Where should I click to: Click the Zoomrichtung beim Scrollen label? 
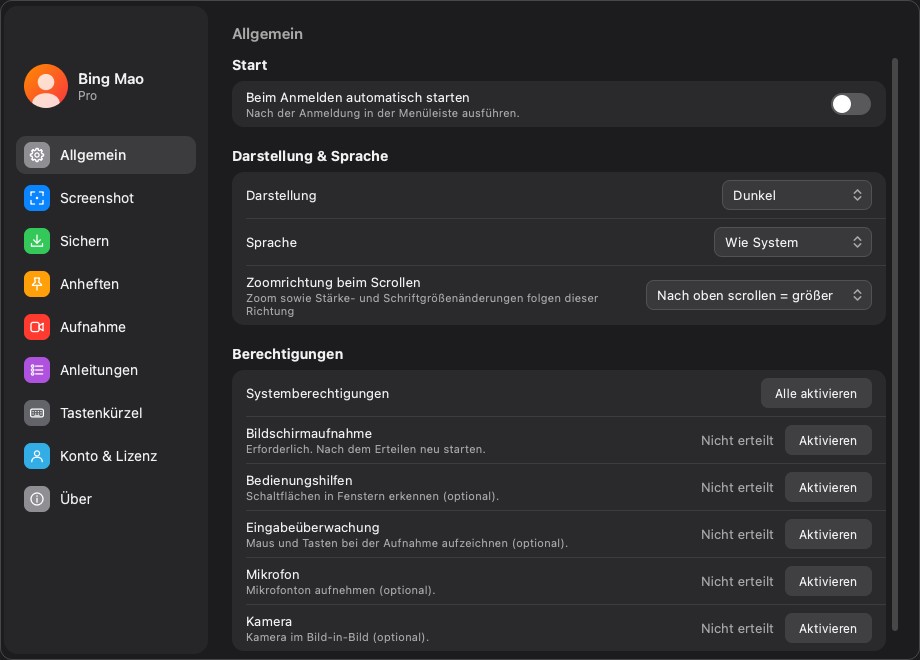(x=333, y=282)
